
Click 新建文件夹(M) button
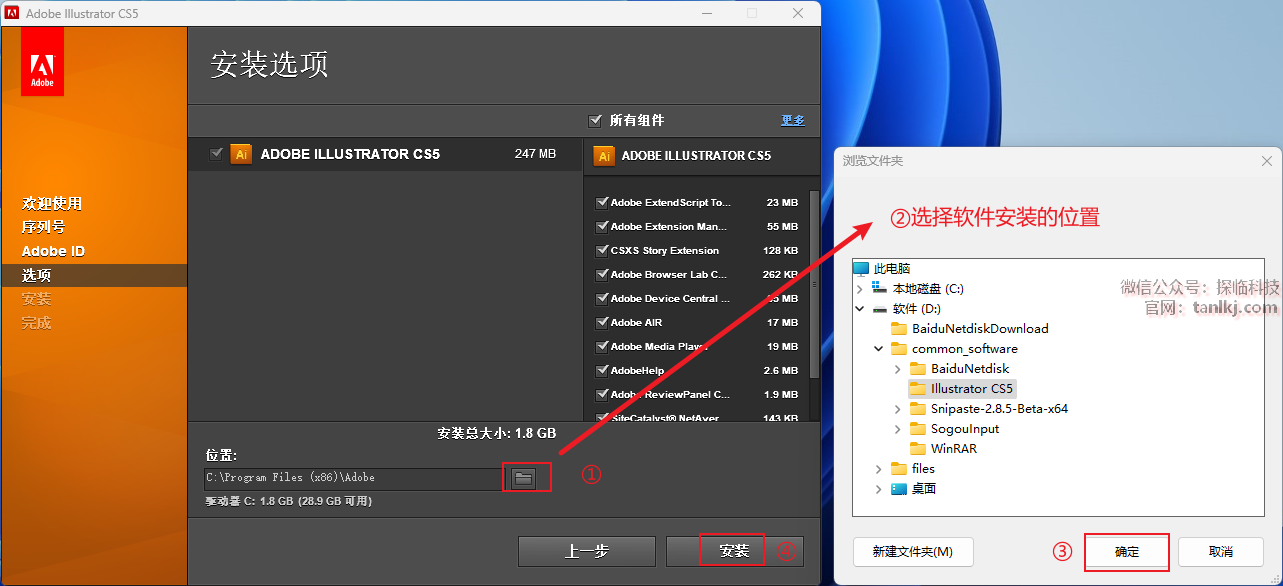(x=913, y=551)
